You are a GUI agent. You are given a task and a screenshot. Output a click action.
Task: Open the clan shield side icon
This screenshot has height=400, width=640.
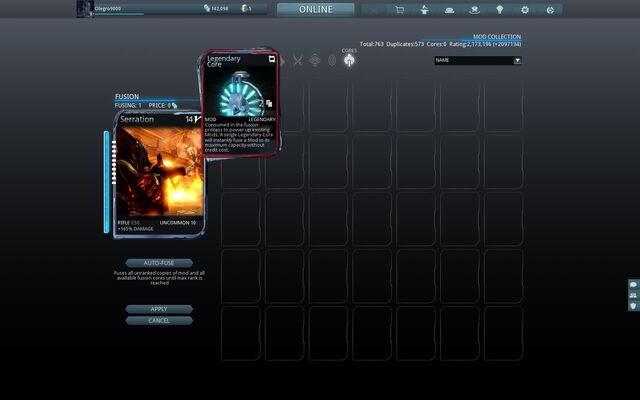tap(633, 306)
